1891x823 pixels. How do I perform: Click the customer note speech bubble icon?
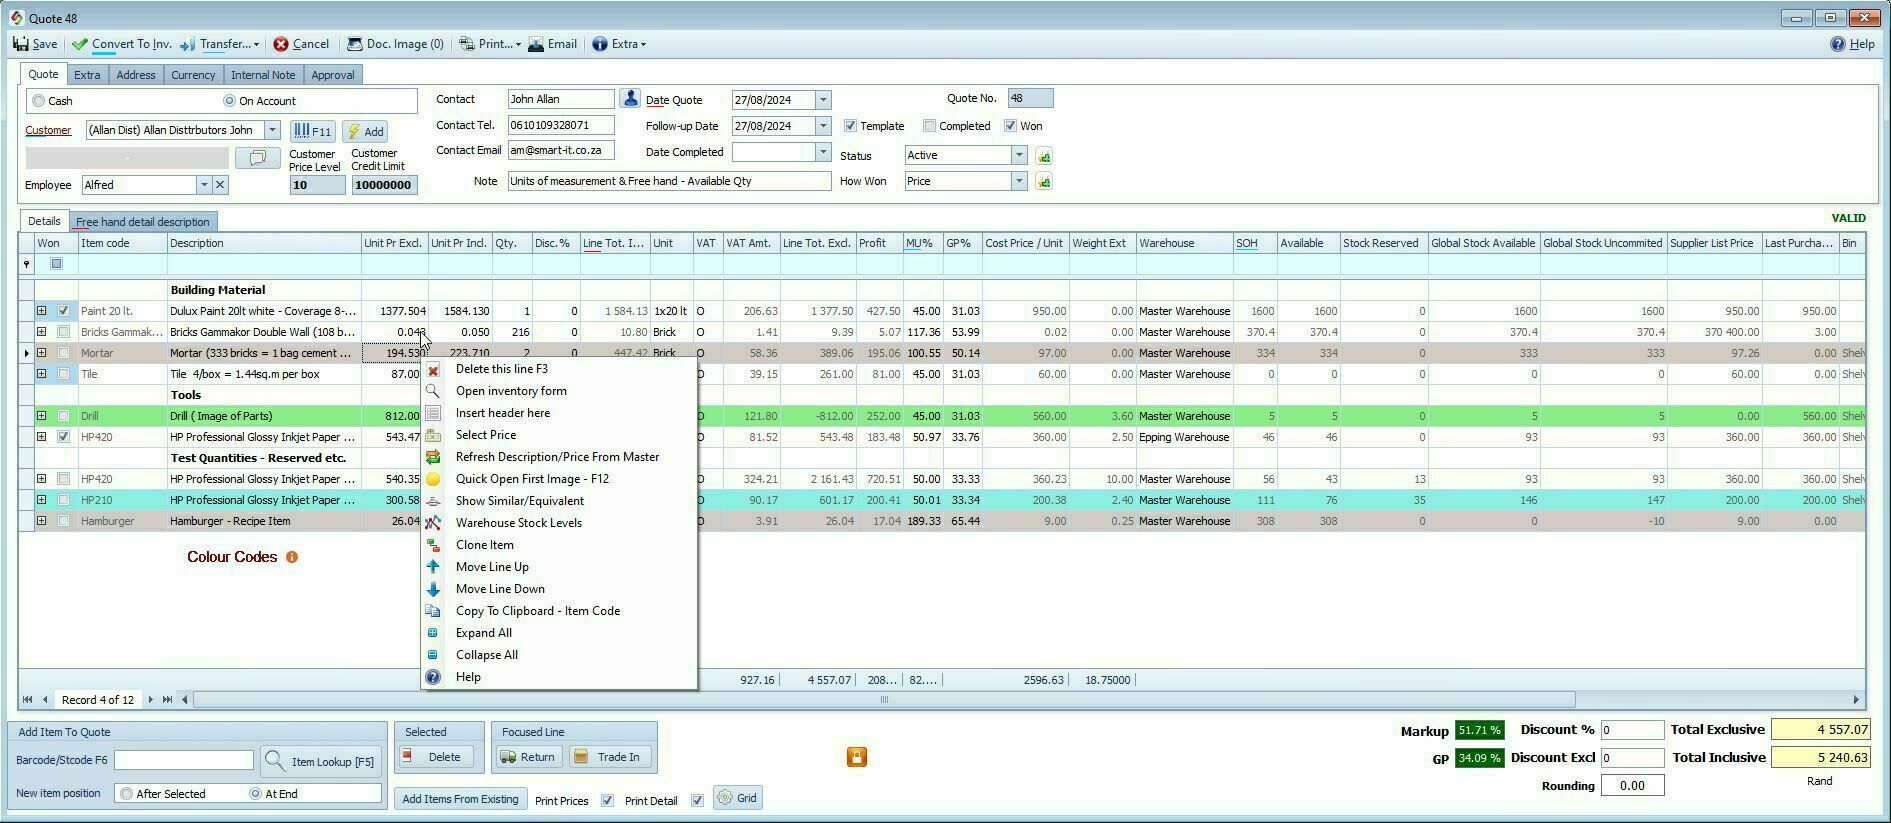257,158
